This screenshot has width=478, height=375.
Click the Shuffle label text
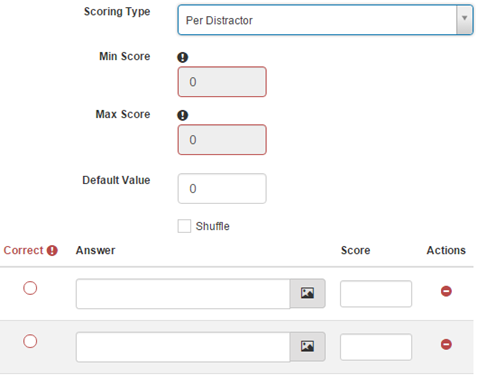[213, 226]
